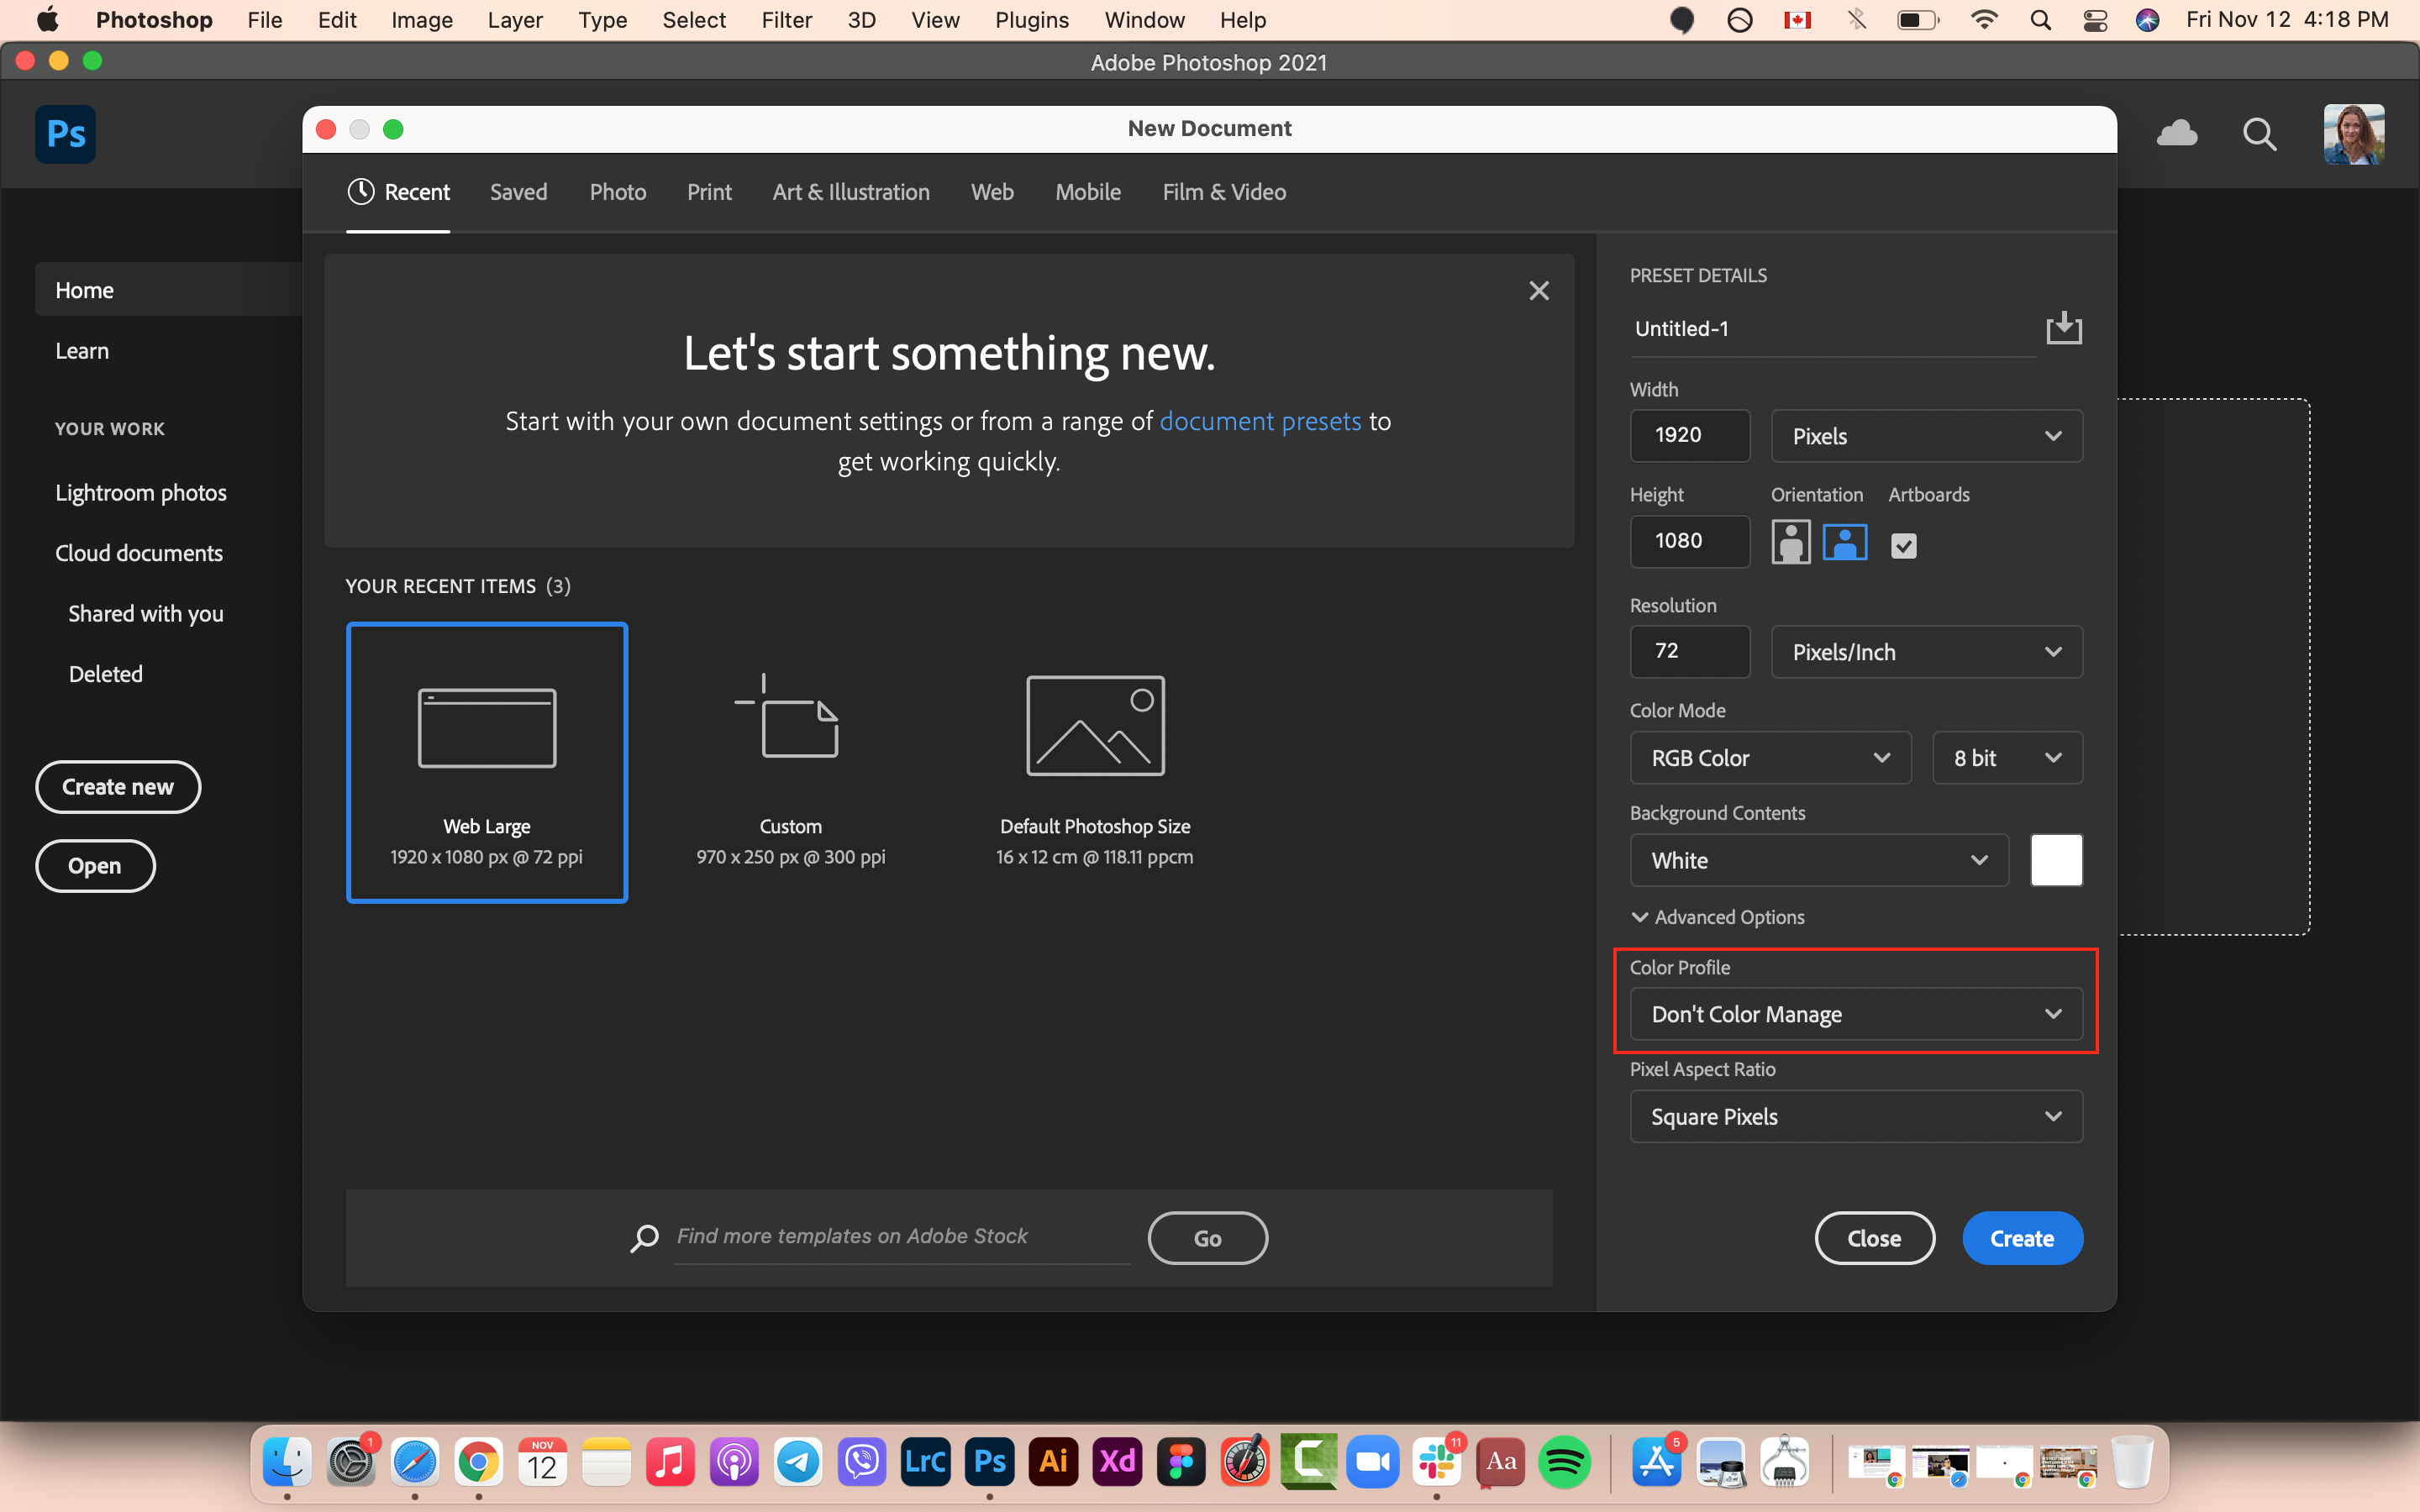Click the search magnifier in Photoshop header
Image resolution: width=2420 pixels, height=1512 pixels.
[x=2260, y=134]
